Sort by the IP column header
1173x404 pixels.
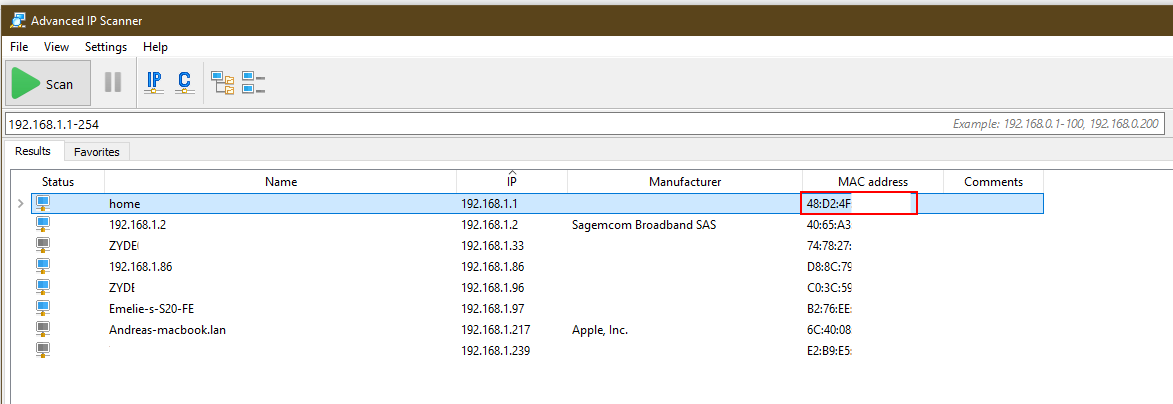(x=511, y=182)
